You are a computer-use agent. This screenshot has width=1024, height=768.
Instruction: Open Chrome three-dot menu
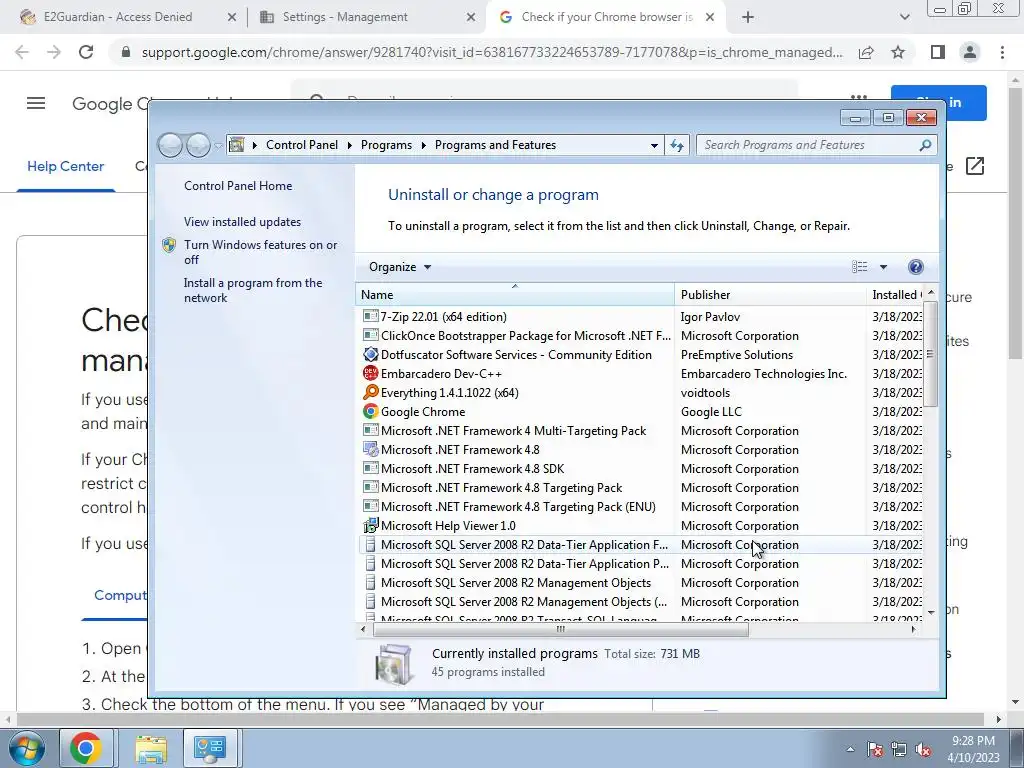pos(1002,52)
